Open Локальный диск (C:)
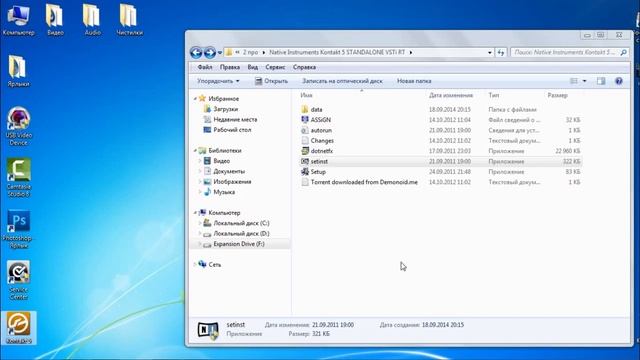The width and height of the screenshot is (640, 360). [241, 223]
